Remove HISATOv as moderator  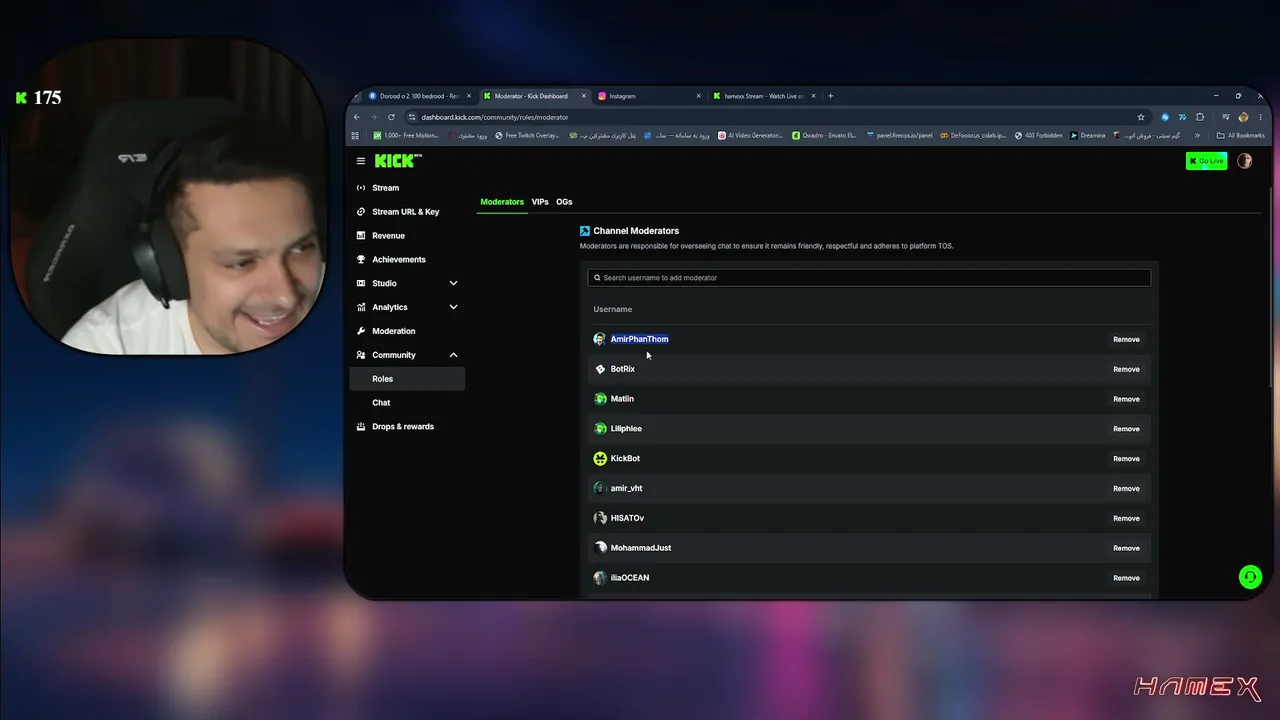pos(1126,518)
